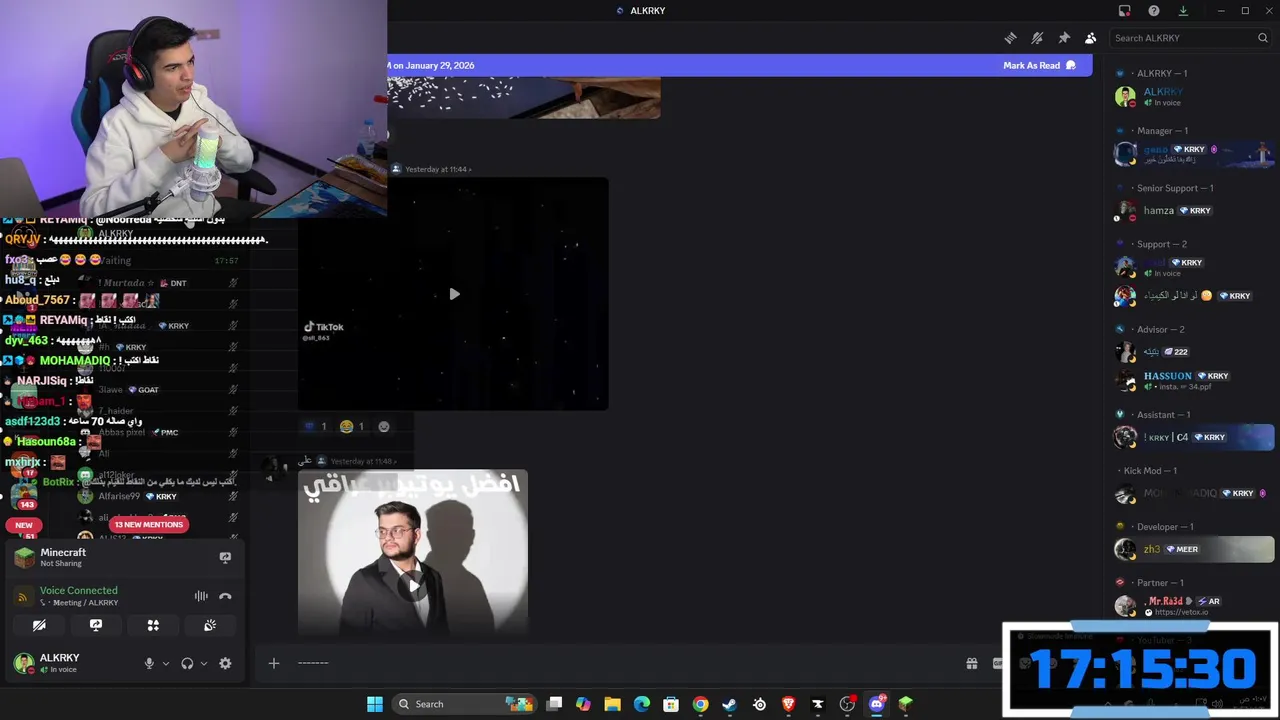Viewport: 1280px width, 720px height.
Task: Open Steam from taskbar
Action: coord(729,704)
